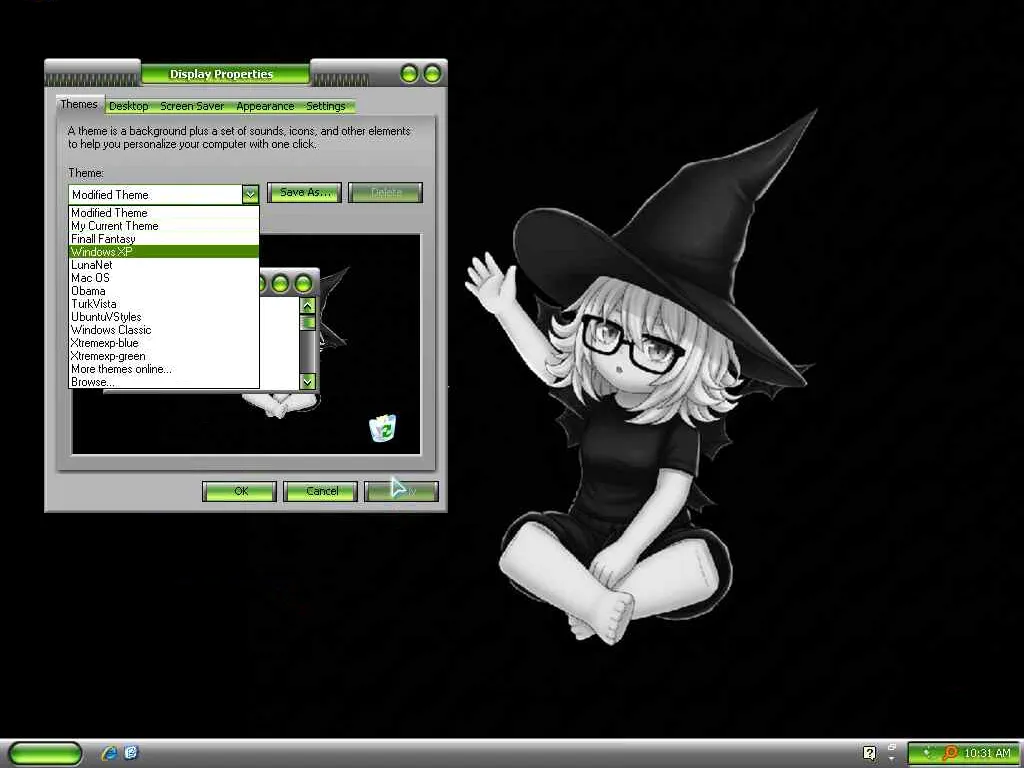Click preview window middle green button

(x=280, y=283)
